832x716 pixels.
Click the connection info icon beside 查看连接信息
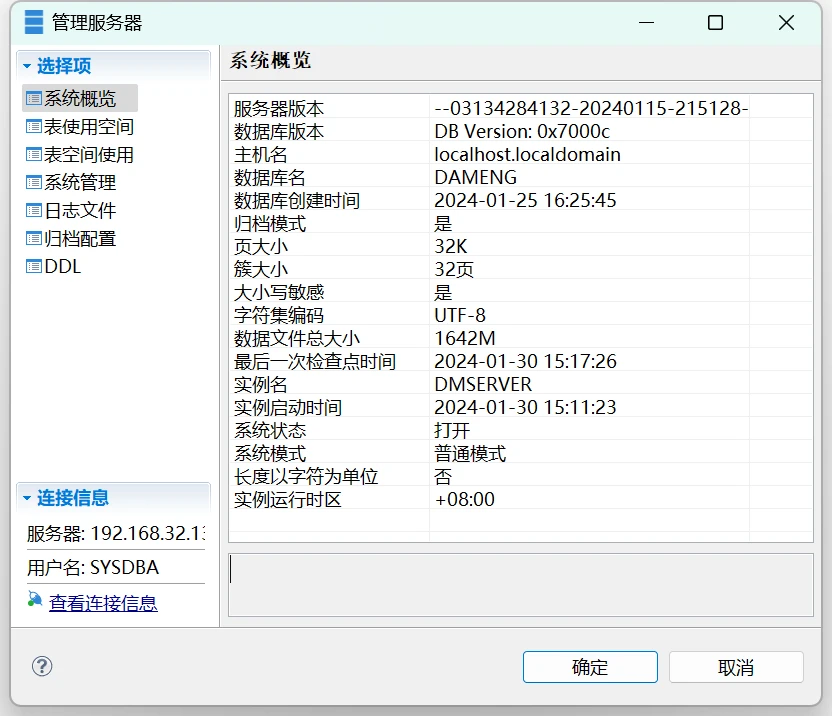35,600
